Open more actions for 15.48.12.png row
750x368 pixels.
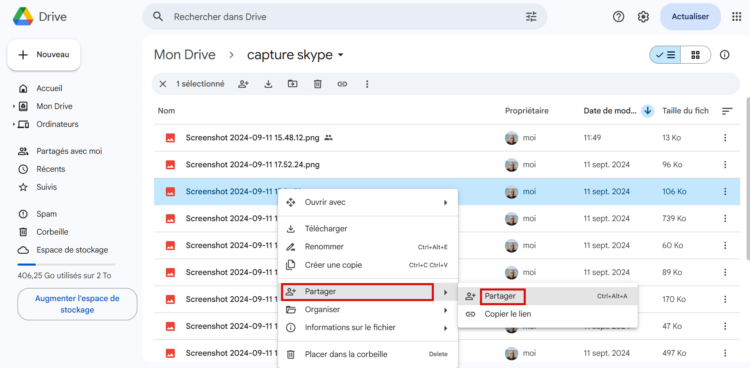tap(725, 138)
